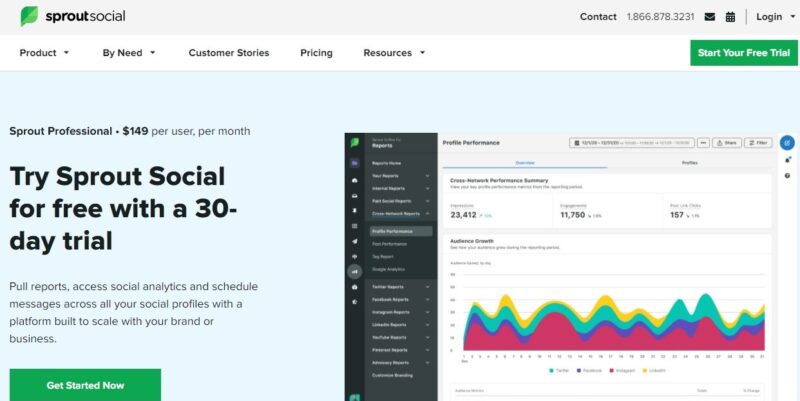Expand Instagram Reports section

[x=401, y=312]
